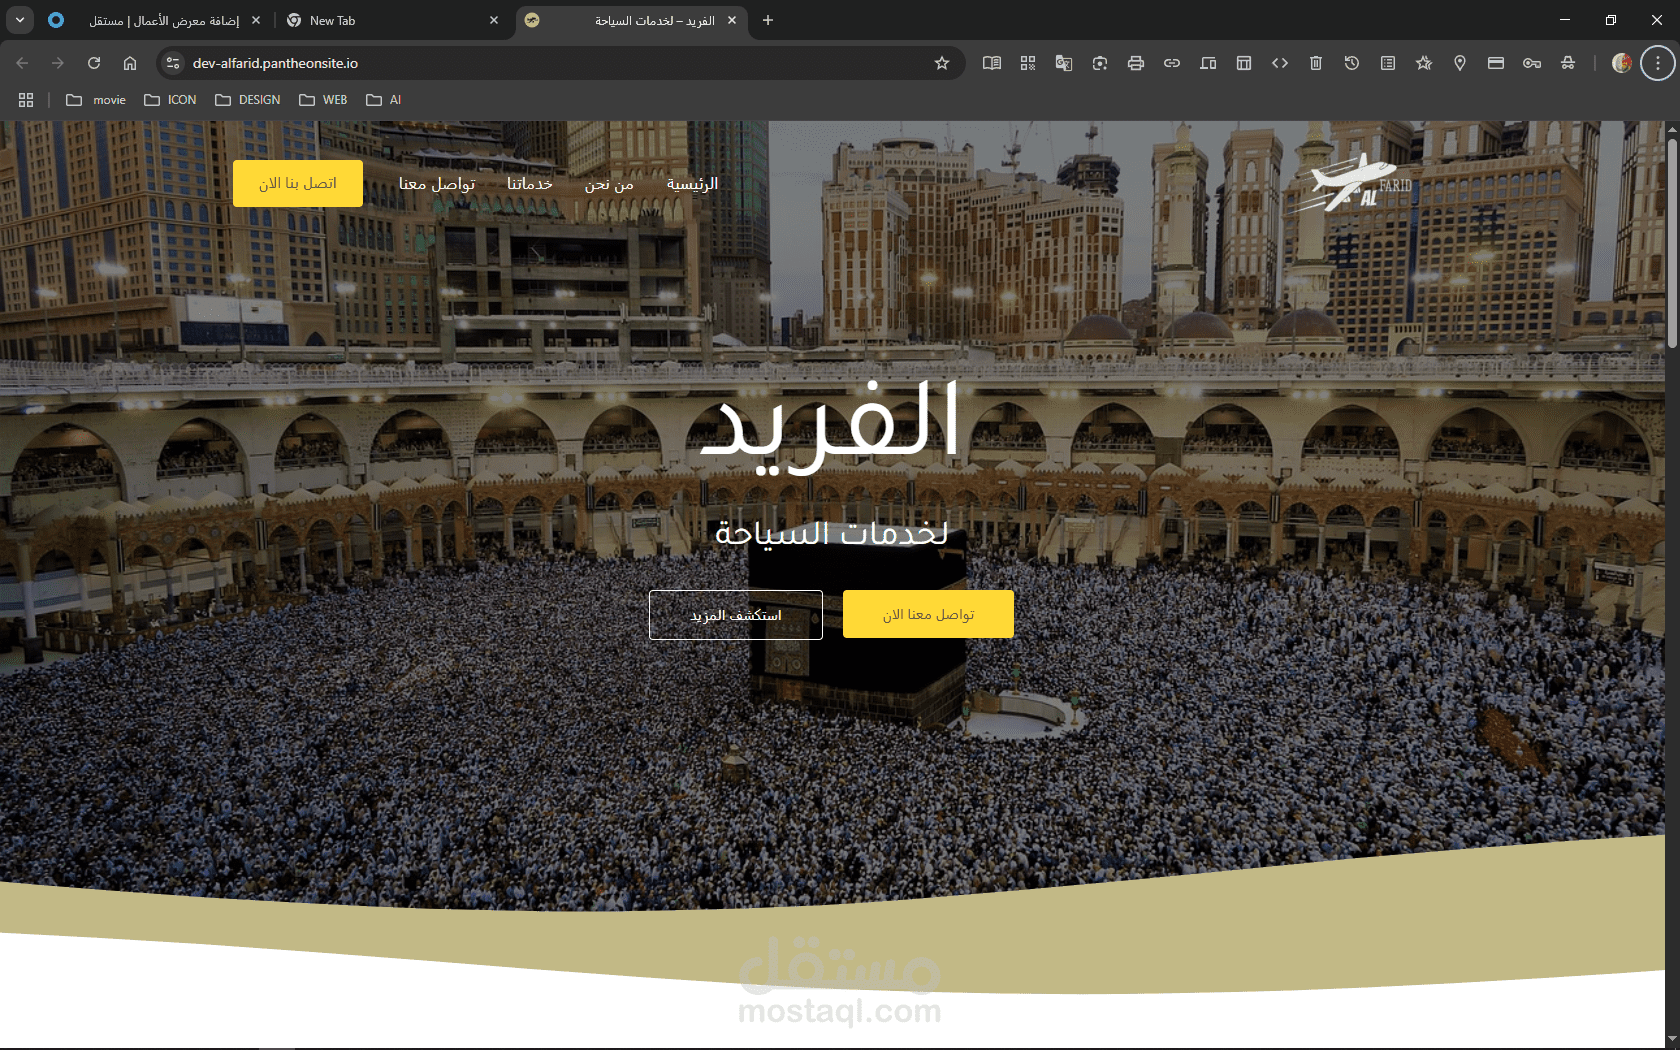
Task: Close the مستقل portfolio tab
Action: pos(256,20)
